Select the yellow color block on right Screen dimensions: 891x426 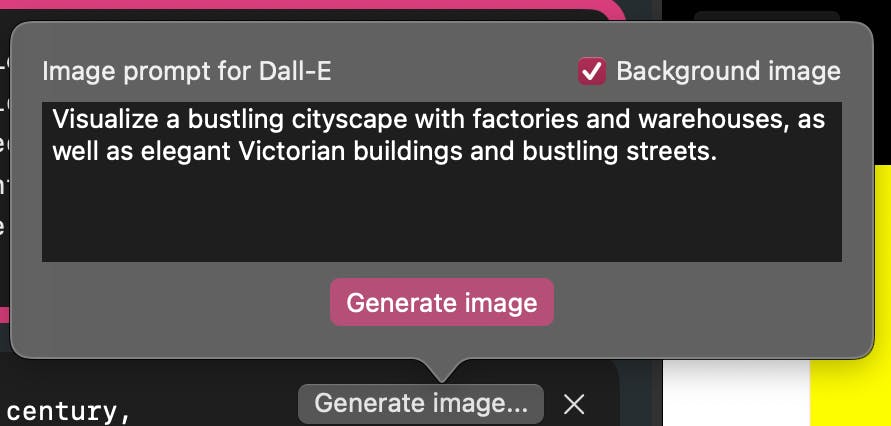pyautogui.click(x=851, y=295)
